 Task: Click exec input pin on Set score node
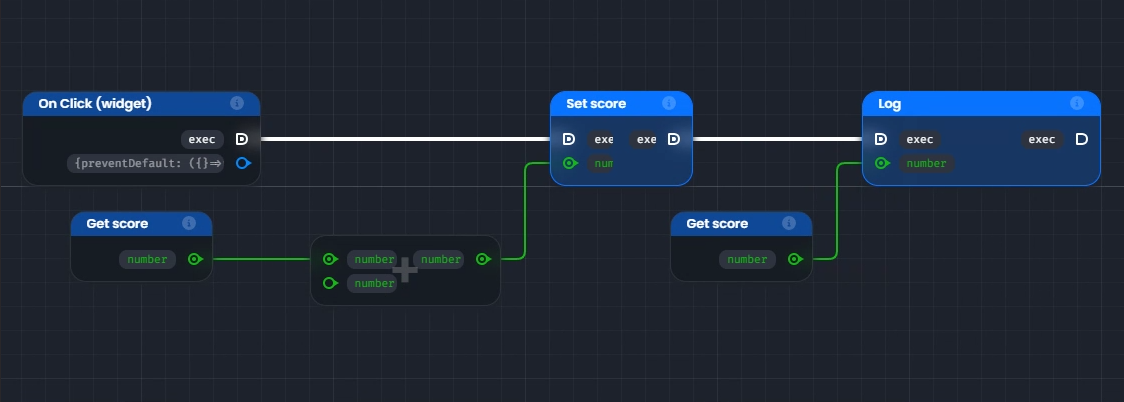point(568,139)
